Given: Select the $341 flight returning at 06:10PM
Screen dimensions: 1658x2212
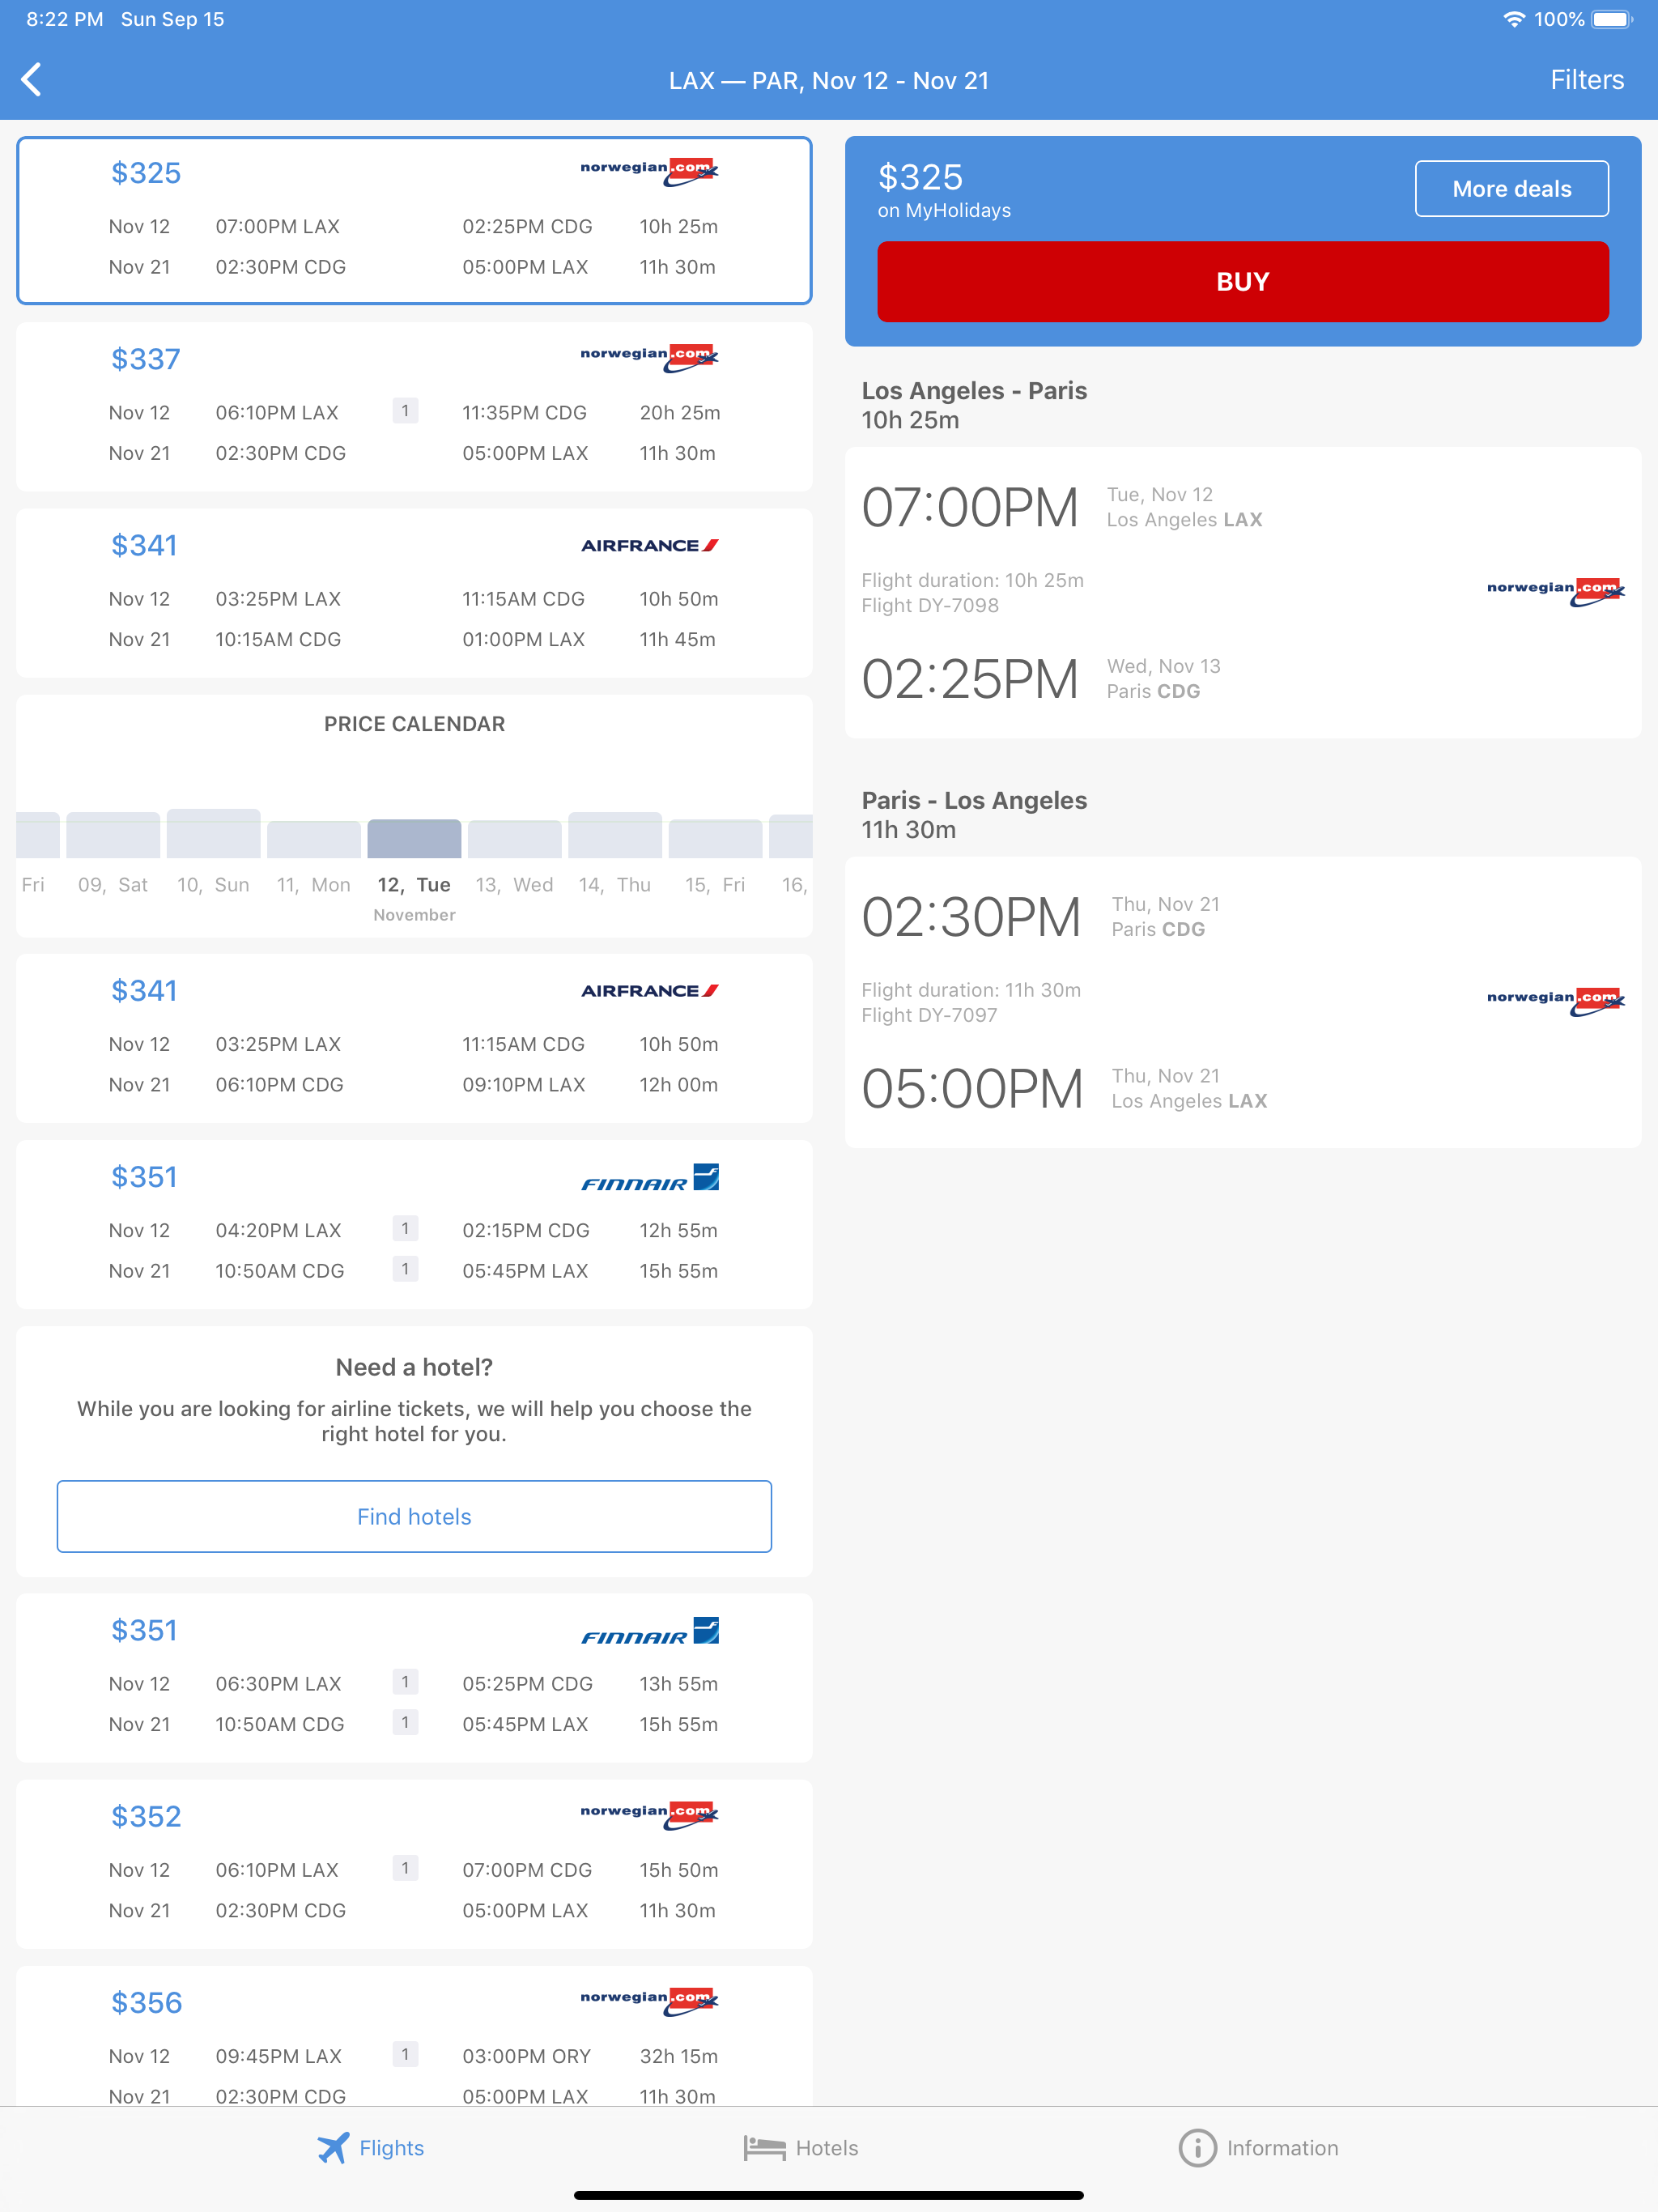Looking at the screenshot, I should point(414,1038).
